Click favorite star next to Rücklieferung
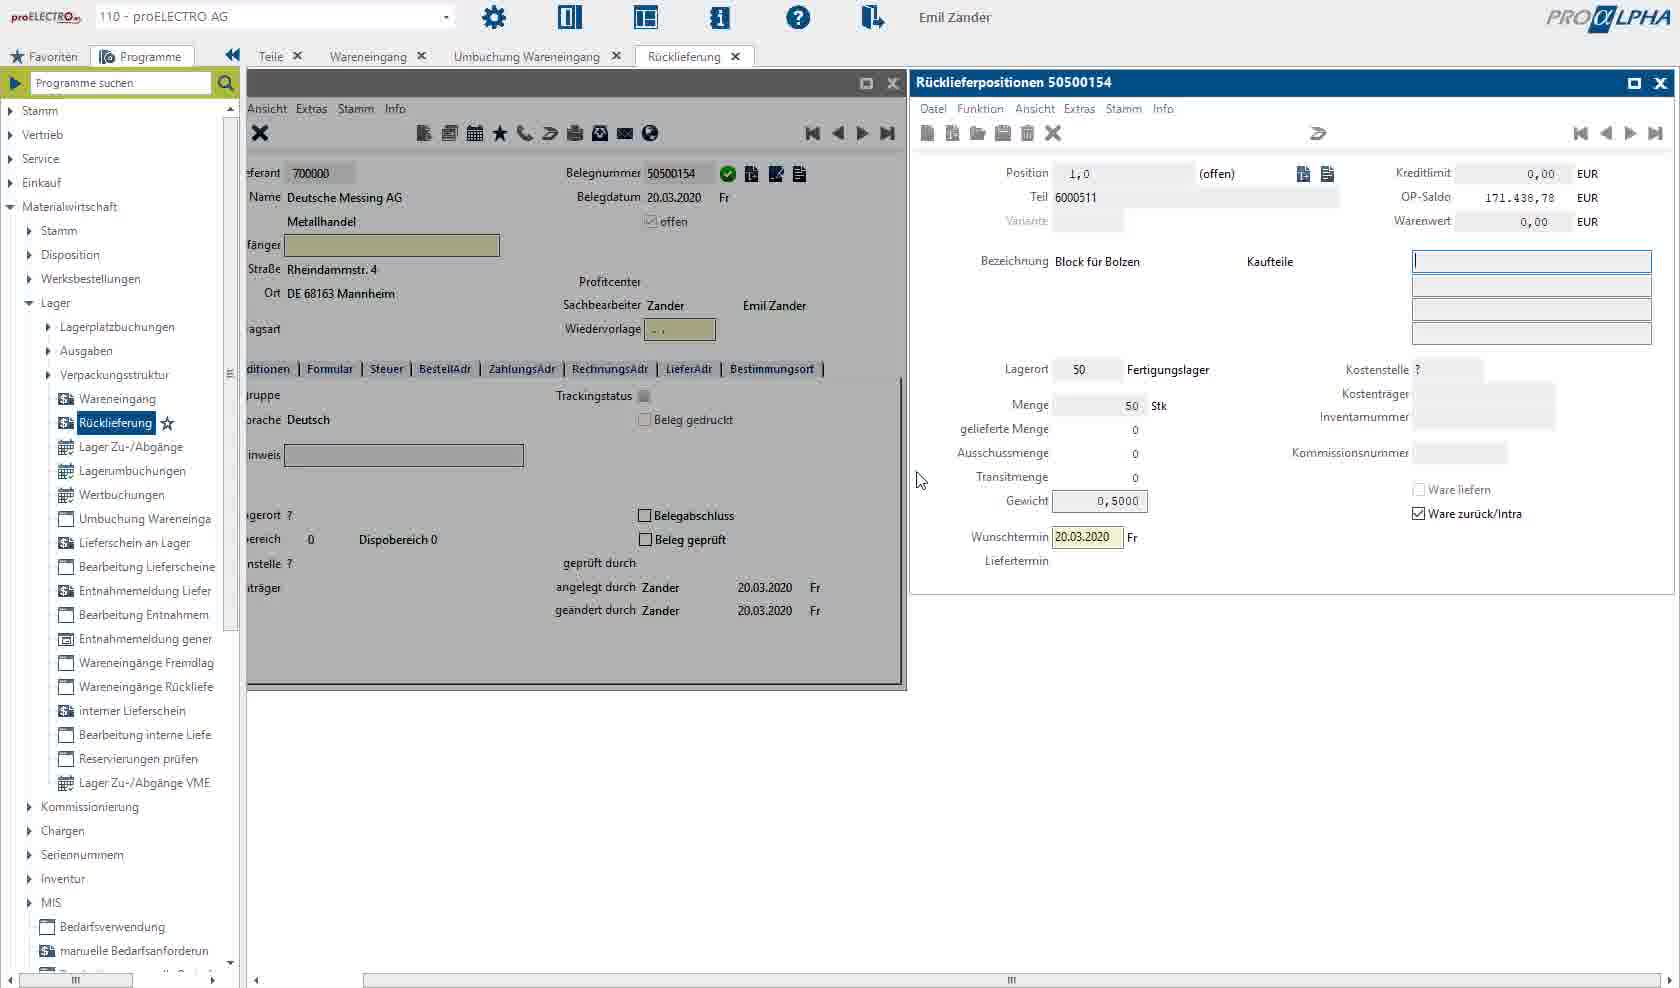This screenshot has height=988, width=1680. tap(167, 423)
